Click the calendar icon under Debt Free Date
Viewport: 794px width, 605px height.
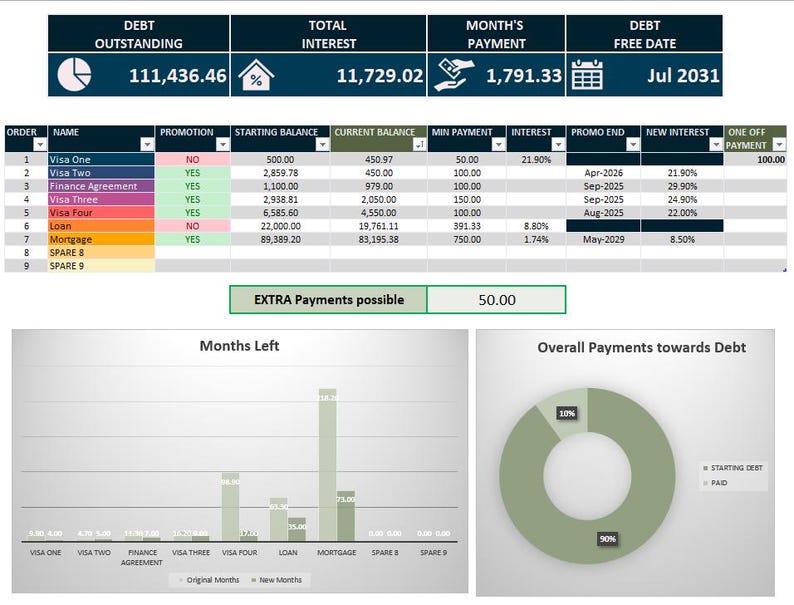point(587,75)
